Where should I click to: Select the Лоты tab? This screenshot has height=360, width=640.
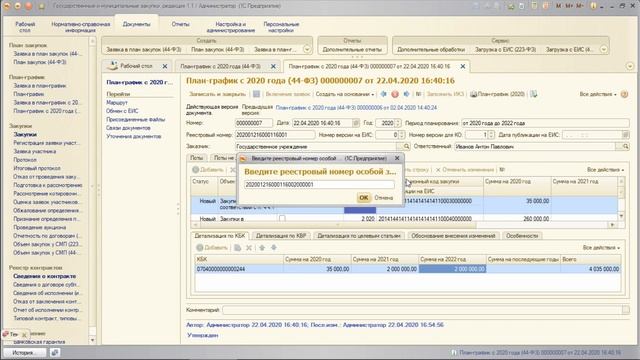click(196, 158)
